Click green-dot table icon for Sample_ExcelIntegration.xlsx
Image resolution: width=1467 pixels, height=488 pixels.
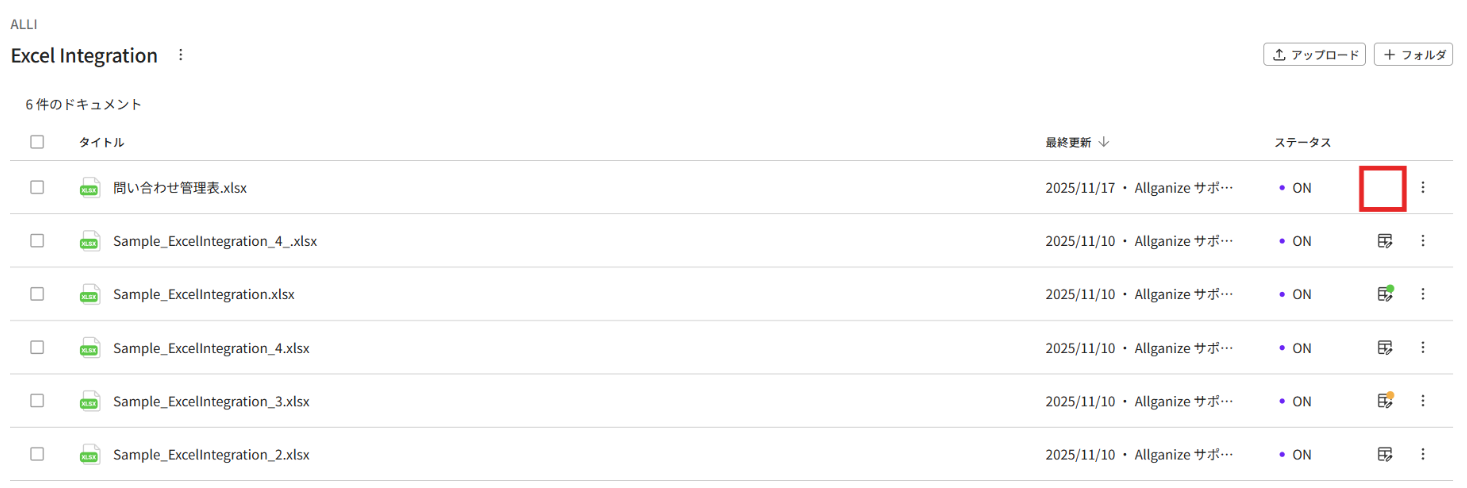click(x=1384, y=294)
